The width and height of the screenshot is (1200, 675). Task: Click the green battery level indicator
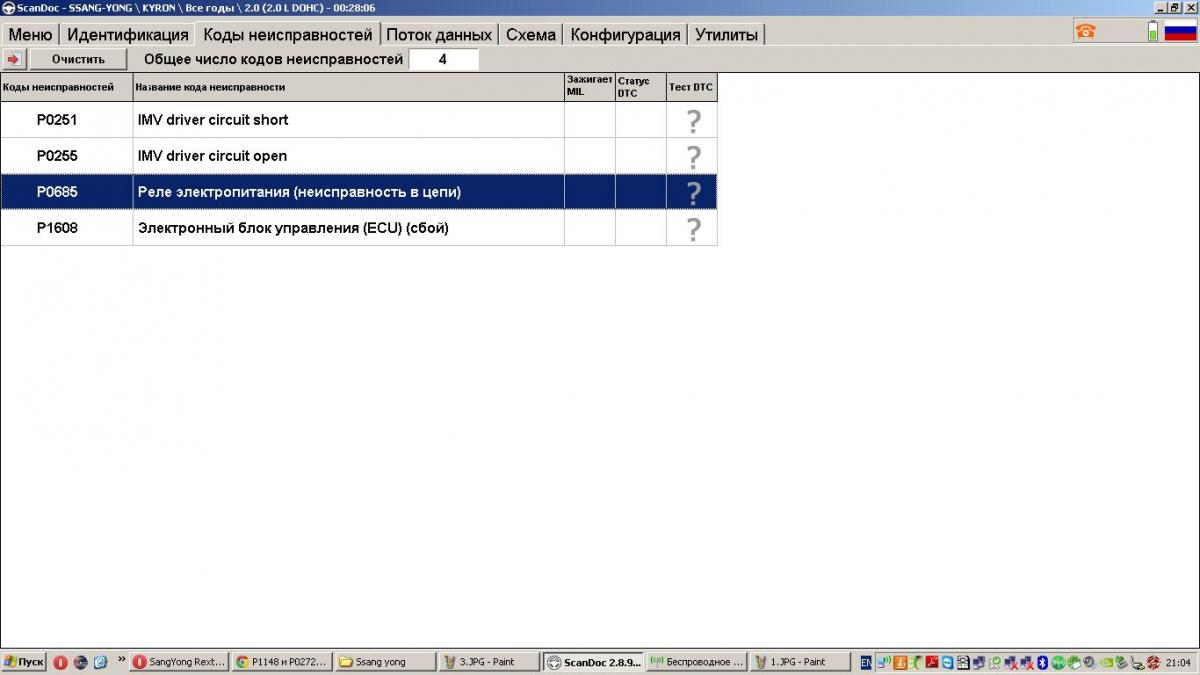pyautogui.click(x=1152, y=31)
